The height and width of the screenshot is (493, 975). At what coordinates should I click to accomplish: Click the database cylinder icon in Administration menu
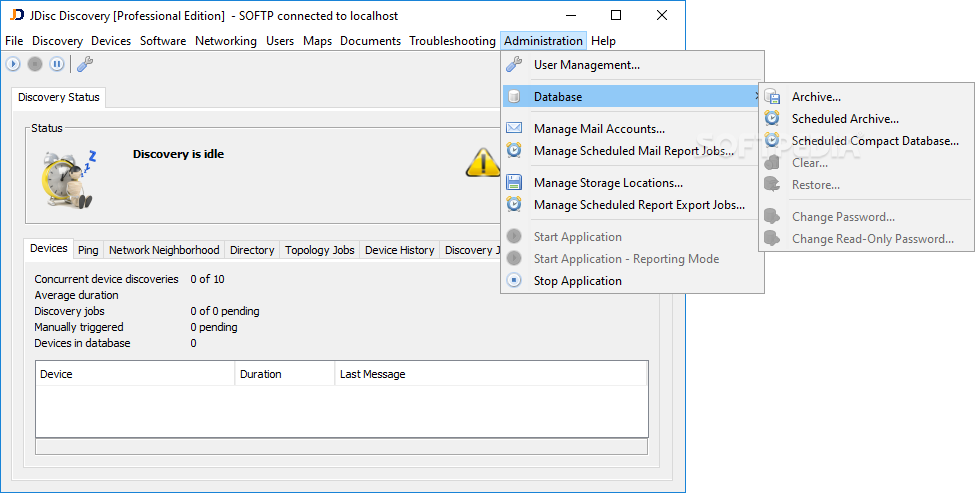click(x=514, y=96)
